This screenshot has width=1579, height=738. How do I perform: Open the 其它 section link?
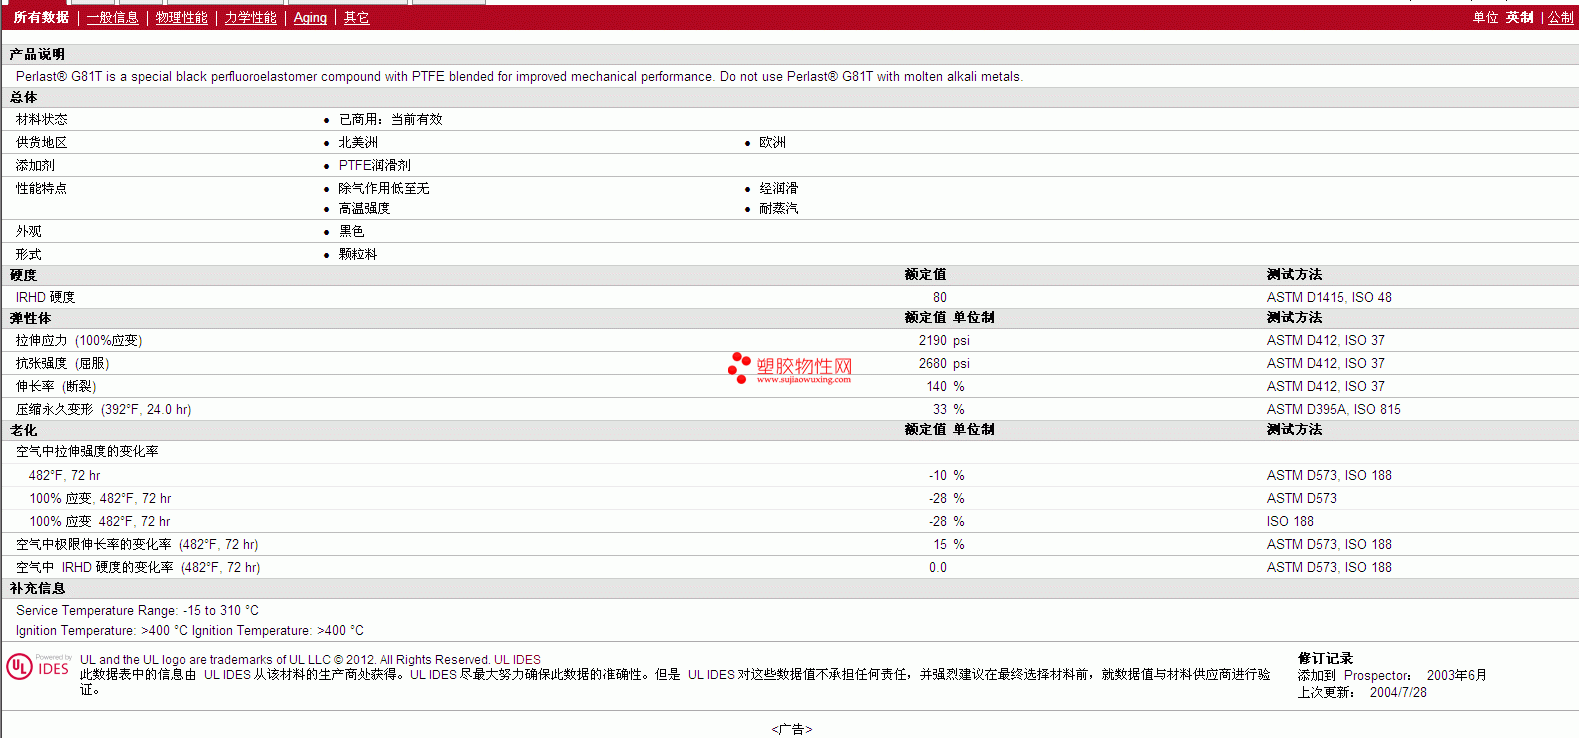click(x=356, y=17)
